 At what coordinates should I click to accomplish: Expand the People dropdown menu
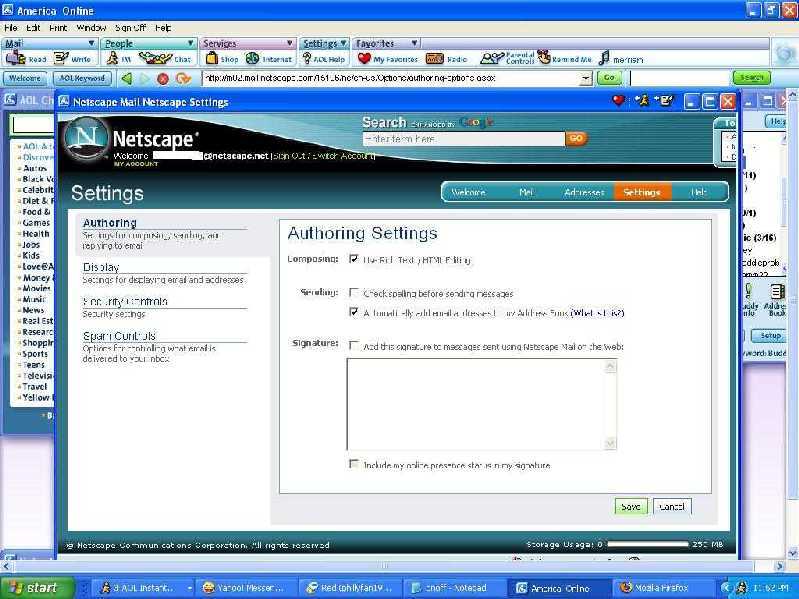click(190, 43)
